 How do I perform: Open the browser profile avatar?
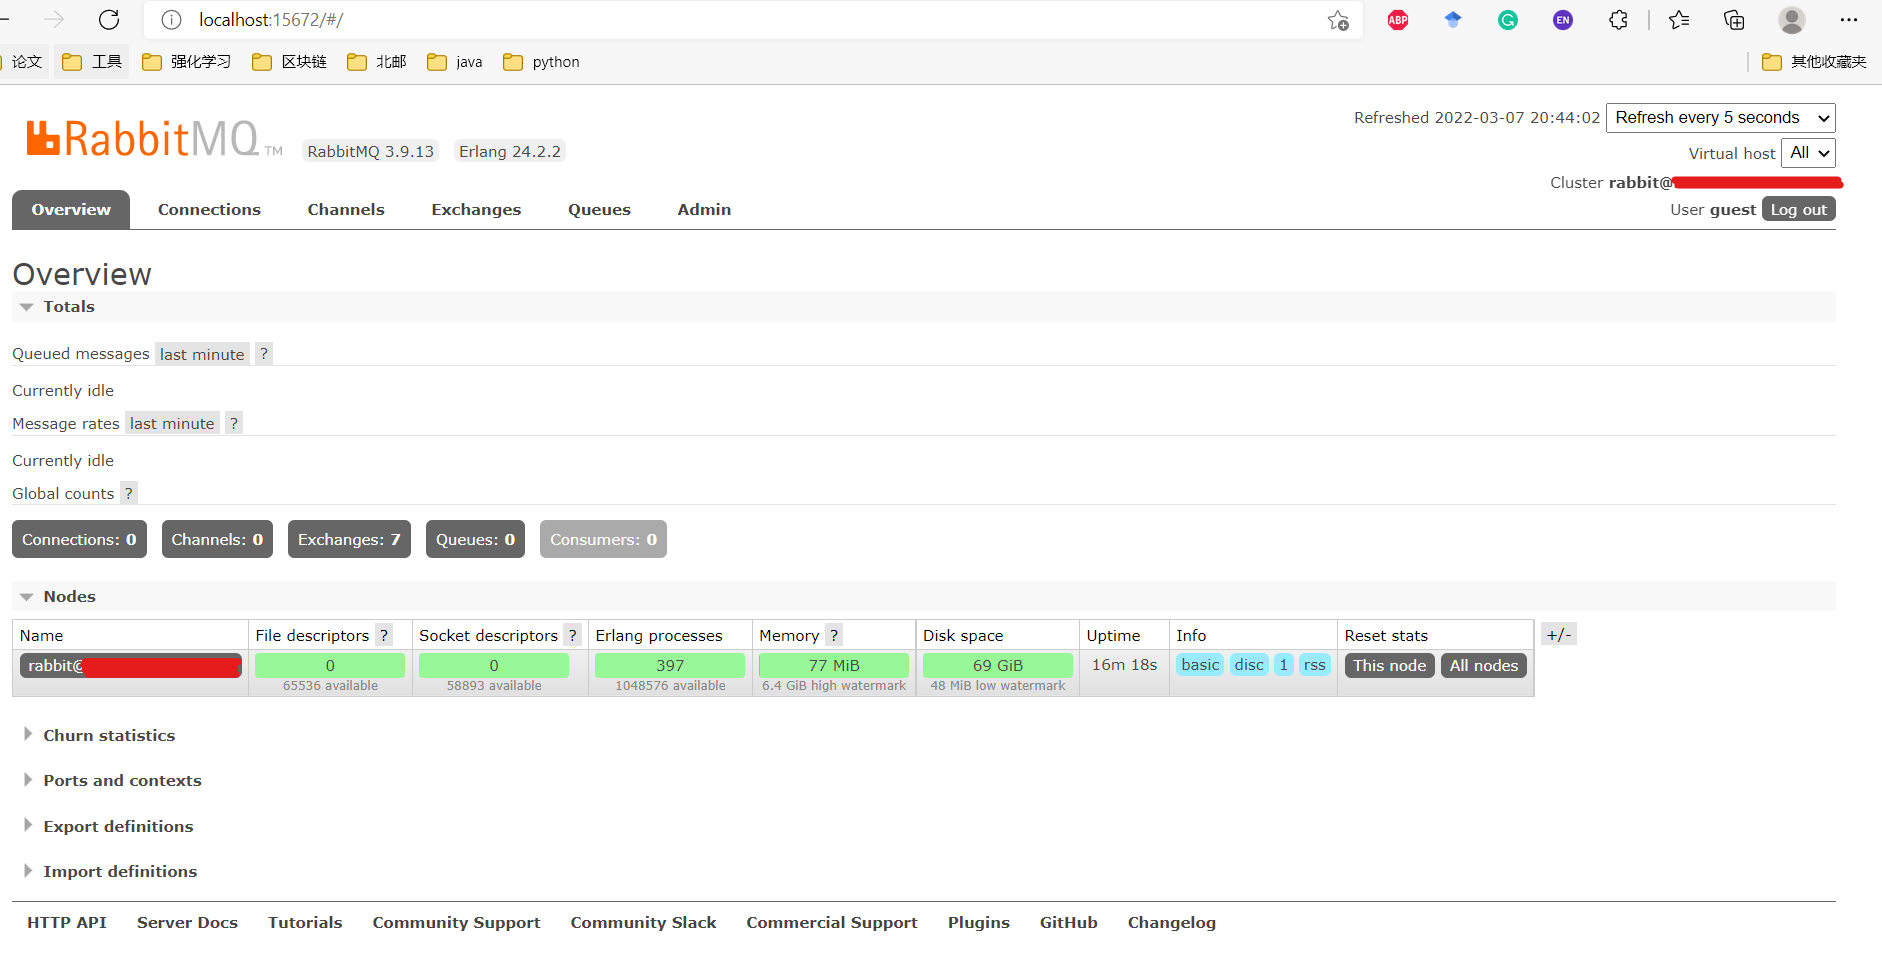(1792, 20)
